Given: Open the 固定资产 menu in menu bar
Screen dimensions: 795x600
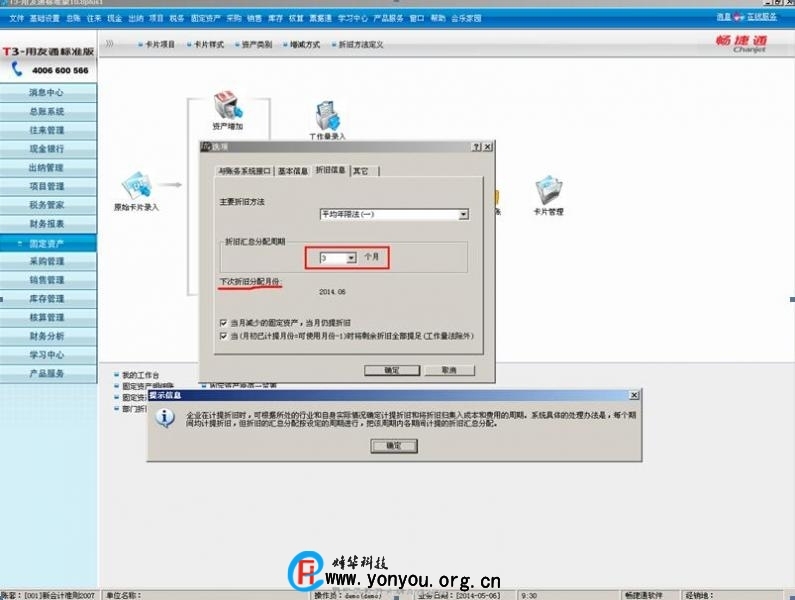Looking at the screenshot, I should click(x=205, y=18).
